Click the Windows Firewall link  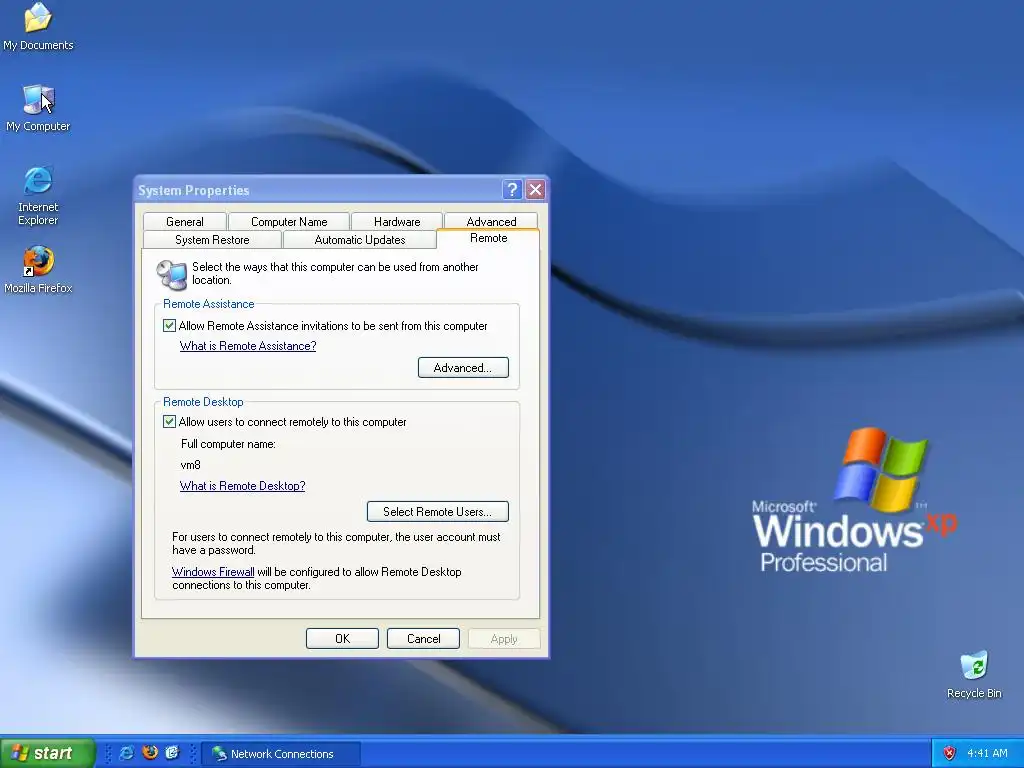point(213,572)
